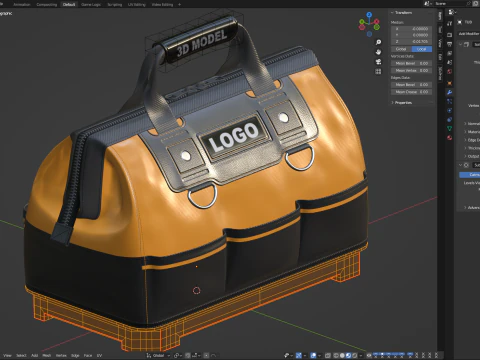The image size is (480, 360).
Task: Click the pan view hand icon
Action: [378, 52]
